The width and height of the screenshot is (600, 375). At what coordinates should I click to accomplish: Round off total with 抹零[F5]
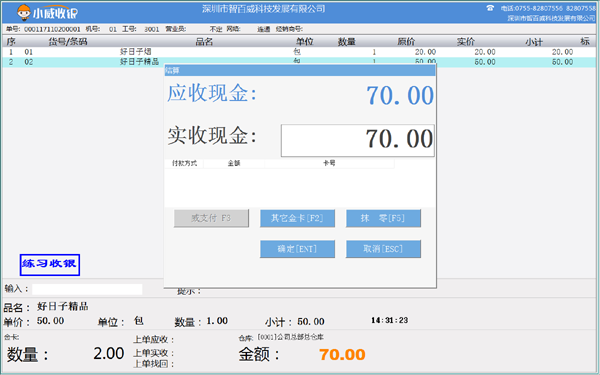383,218
